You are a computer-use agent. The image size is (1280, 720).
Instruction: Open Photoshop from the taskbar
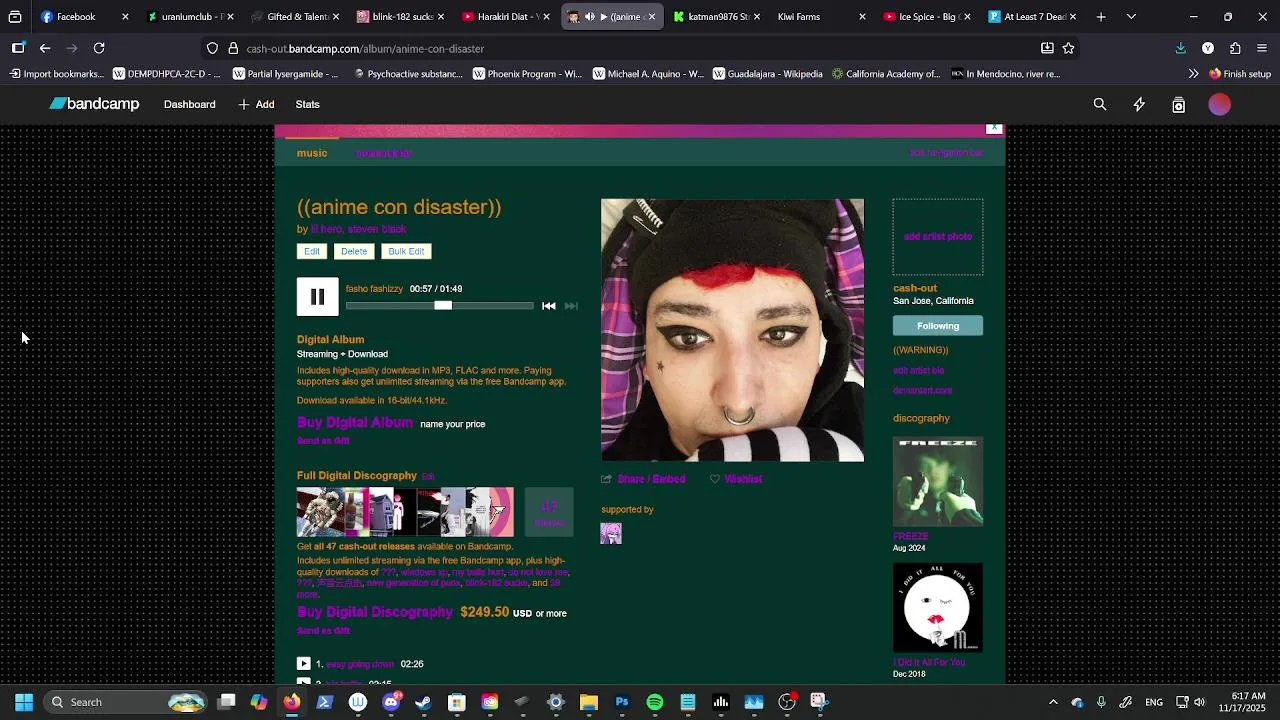click(x=622, y=702)
